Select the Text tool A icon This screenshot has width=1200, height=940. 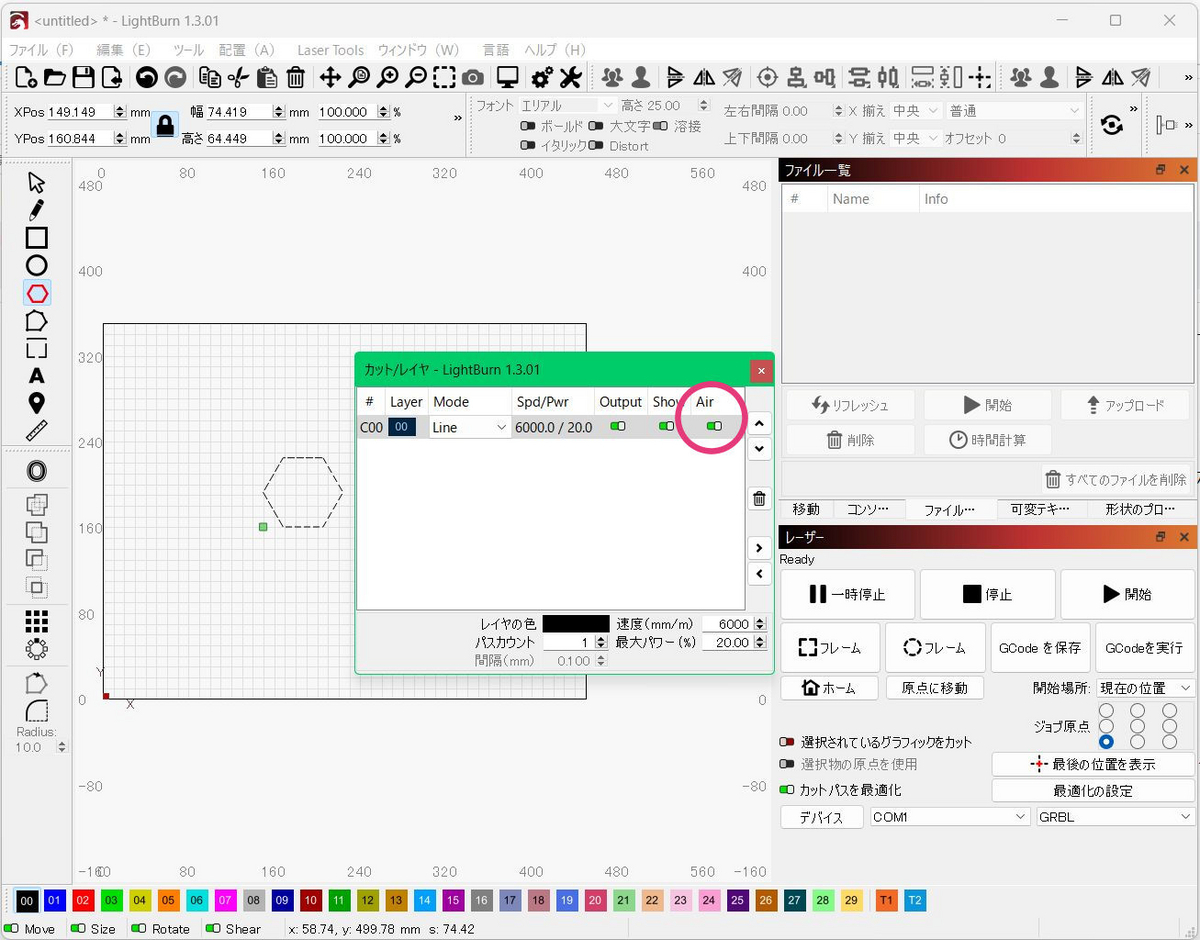click(x=36, y=376)
